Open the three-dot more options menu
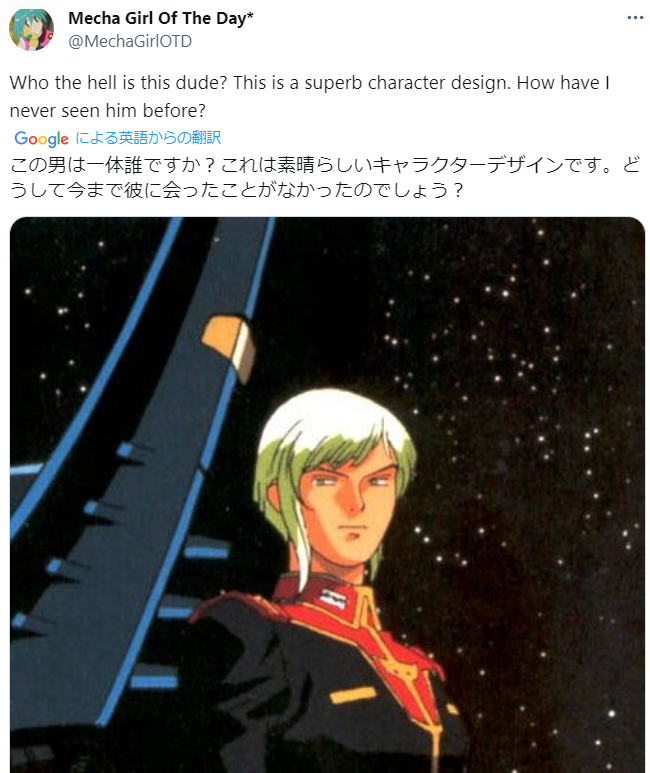This screenshot has width=650, height=773. tap(635, 18)
